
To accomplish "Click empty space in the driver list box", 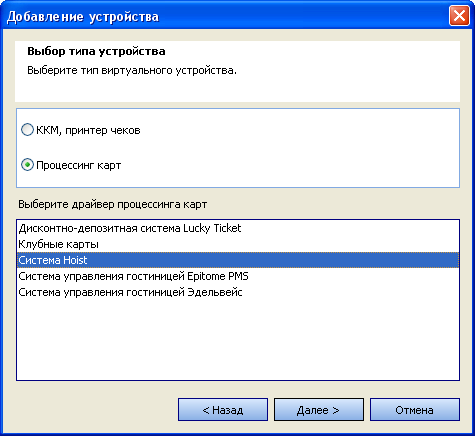I will pos(238,340).
